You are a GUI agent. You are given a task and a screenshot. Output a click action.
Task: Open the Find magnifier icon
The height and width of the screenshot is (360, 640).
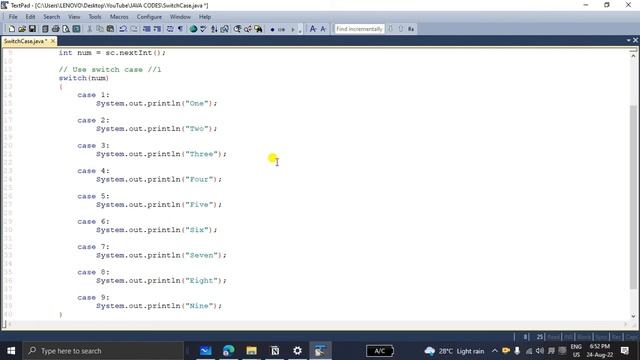237,29
